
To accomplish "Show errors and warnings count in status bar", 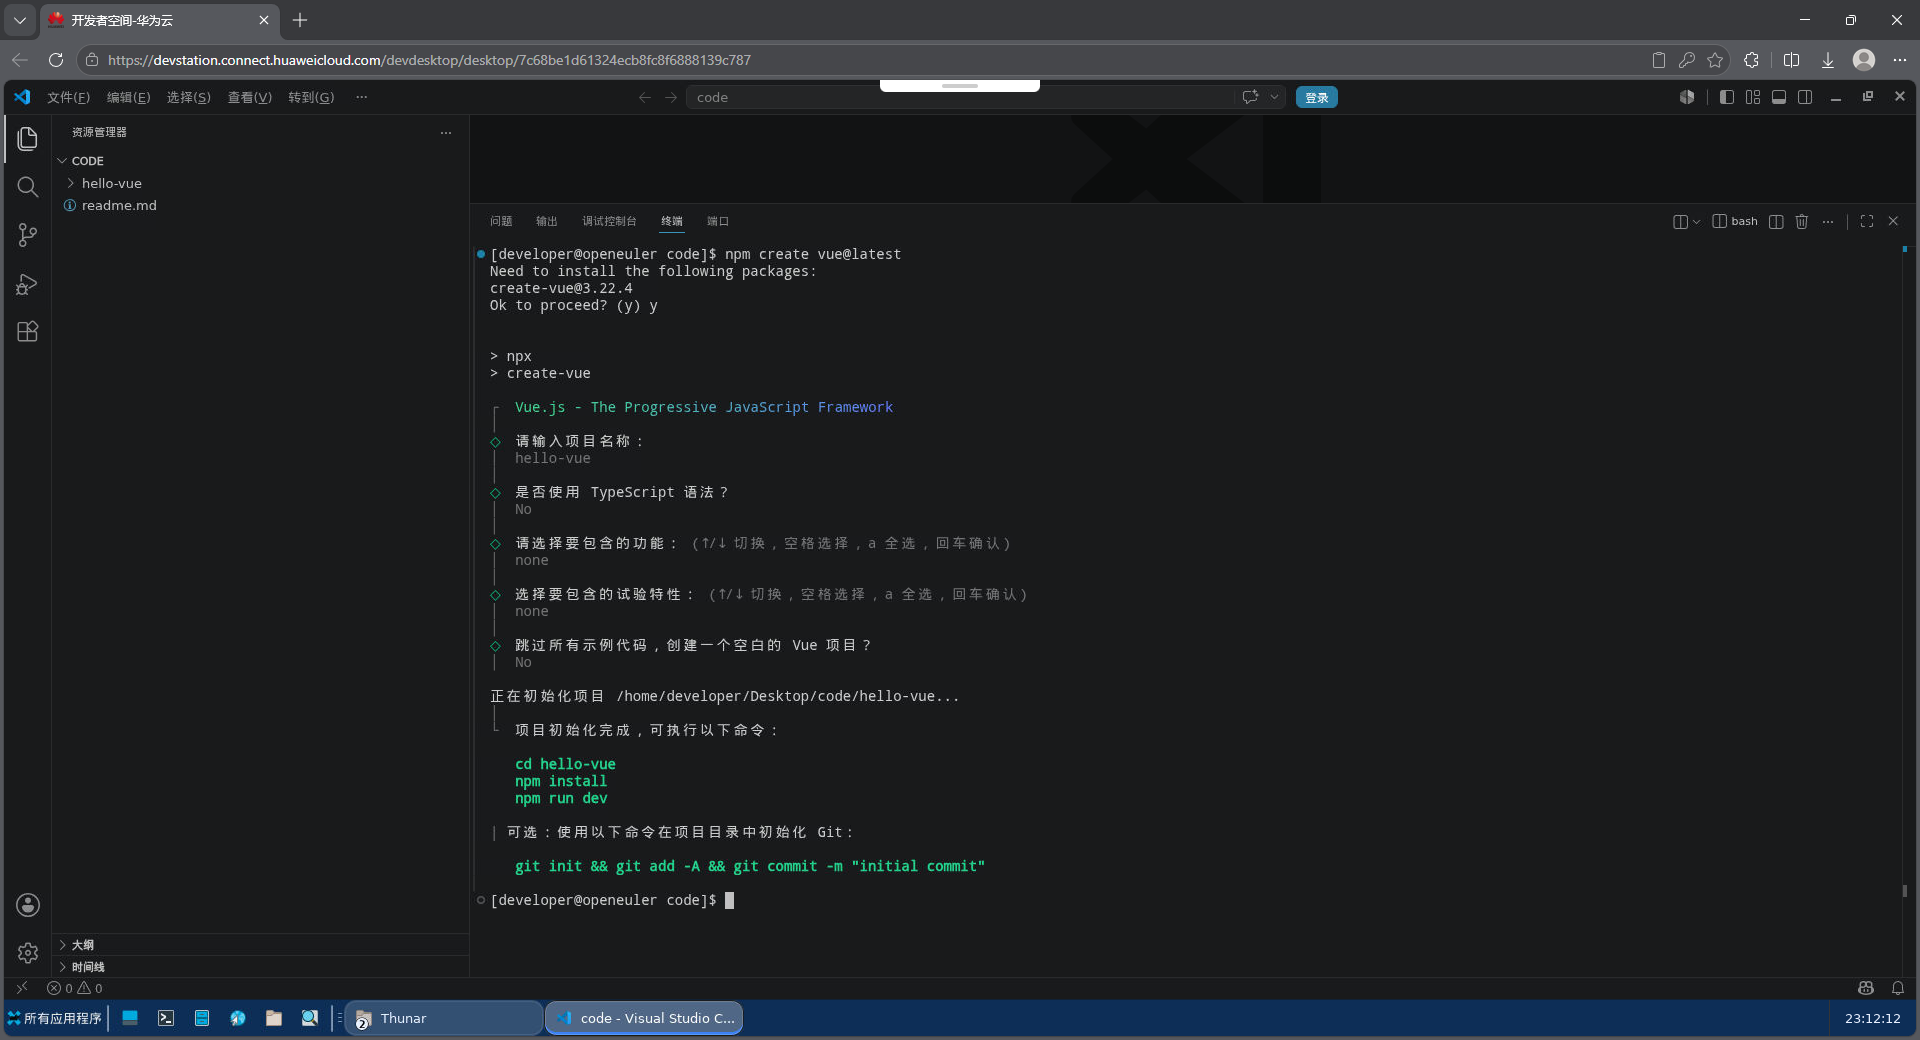I will 74,988.
